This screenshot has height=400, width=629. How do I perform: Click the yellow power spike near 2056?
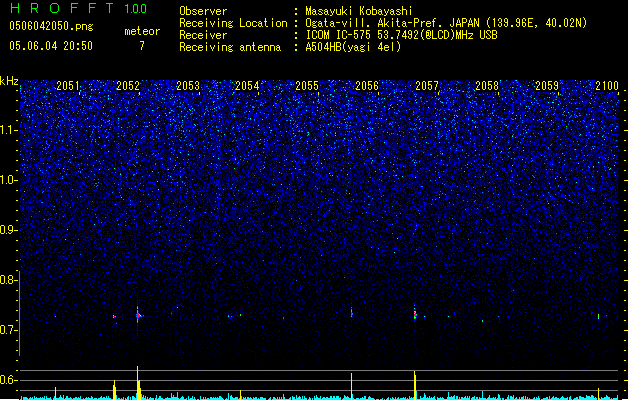pyautogui.click(x=352, y=386)
